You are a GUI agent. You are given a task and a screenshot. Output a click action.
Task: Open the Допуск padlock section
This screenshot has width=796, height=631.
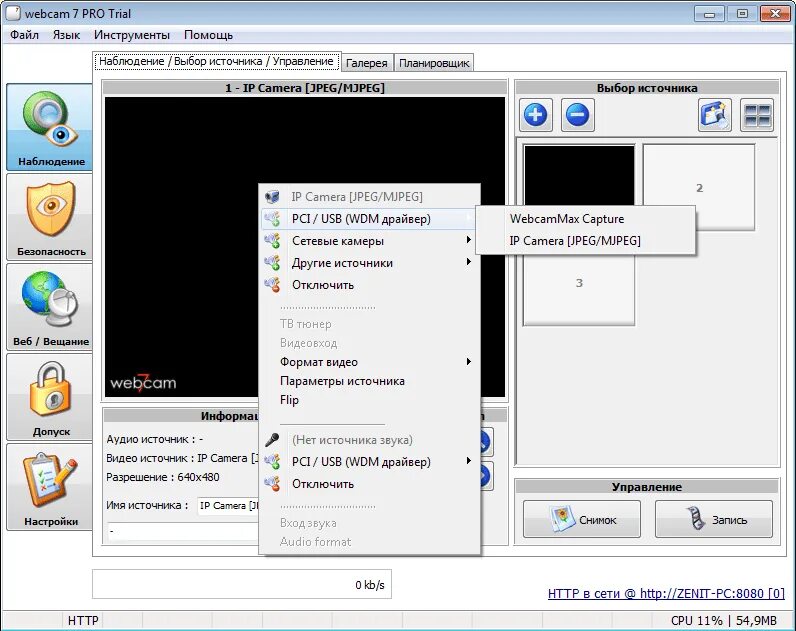point(49,397)
